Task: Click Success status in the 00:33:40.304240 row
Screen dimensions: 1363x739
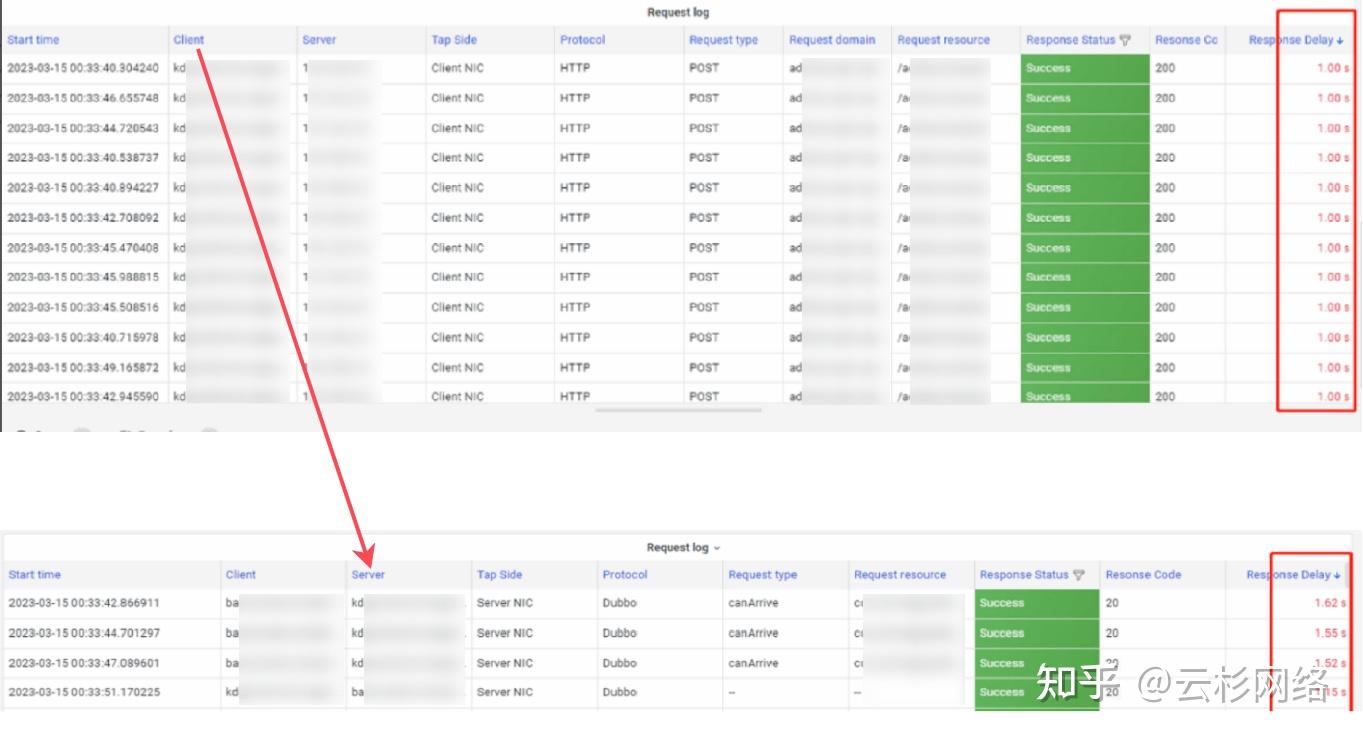Action: (x=1085, y=68)
